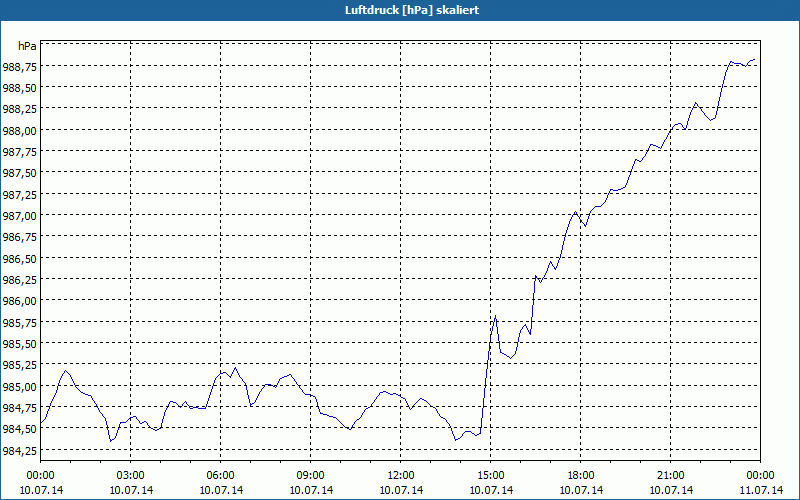
Task: Click the 987,25 y-axis label
Action: (x=20, y=194)
